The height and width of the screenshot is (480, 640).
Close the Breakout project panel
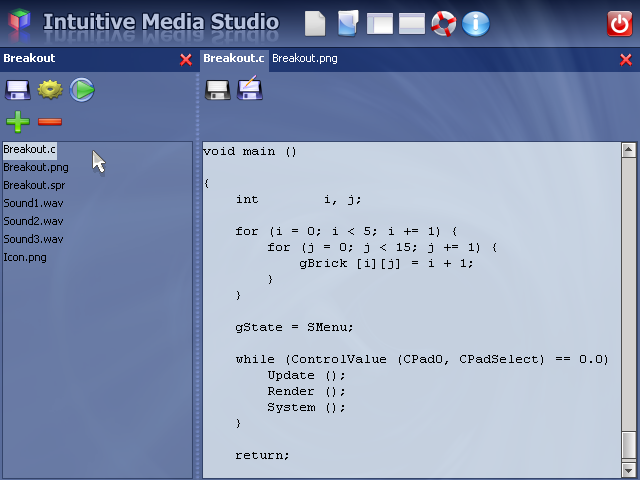pyautogui.click(x=186, y=60)
